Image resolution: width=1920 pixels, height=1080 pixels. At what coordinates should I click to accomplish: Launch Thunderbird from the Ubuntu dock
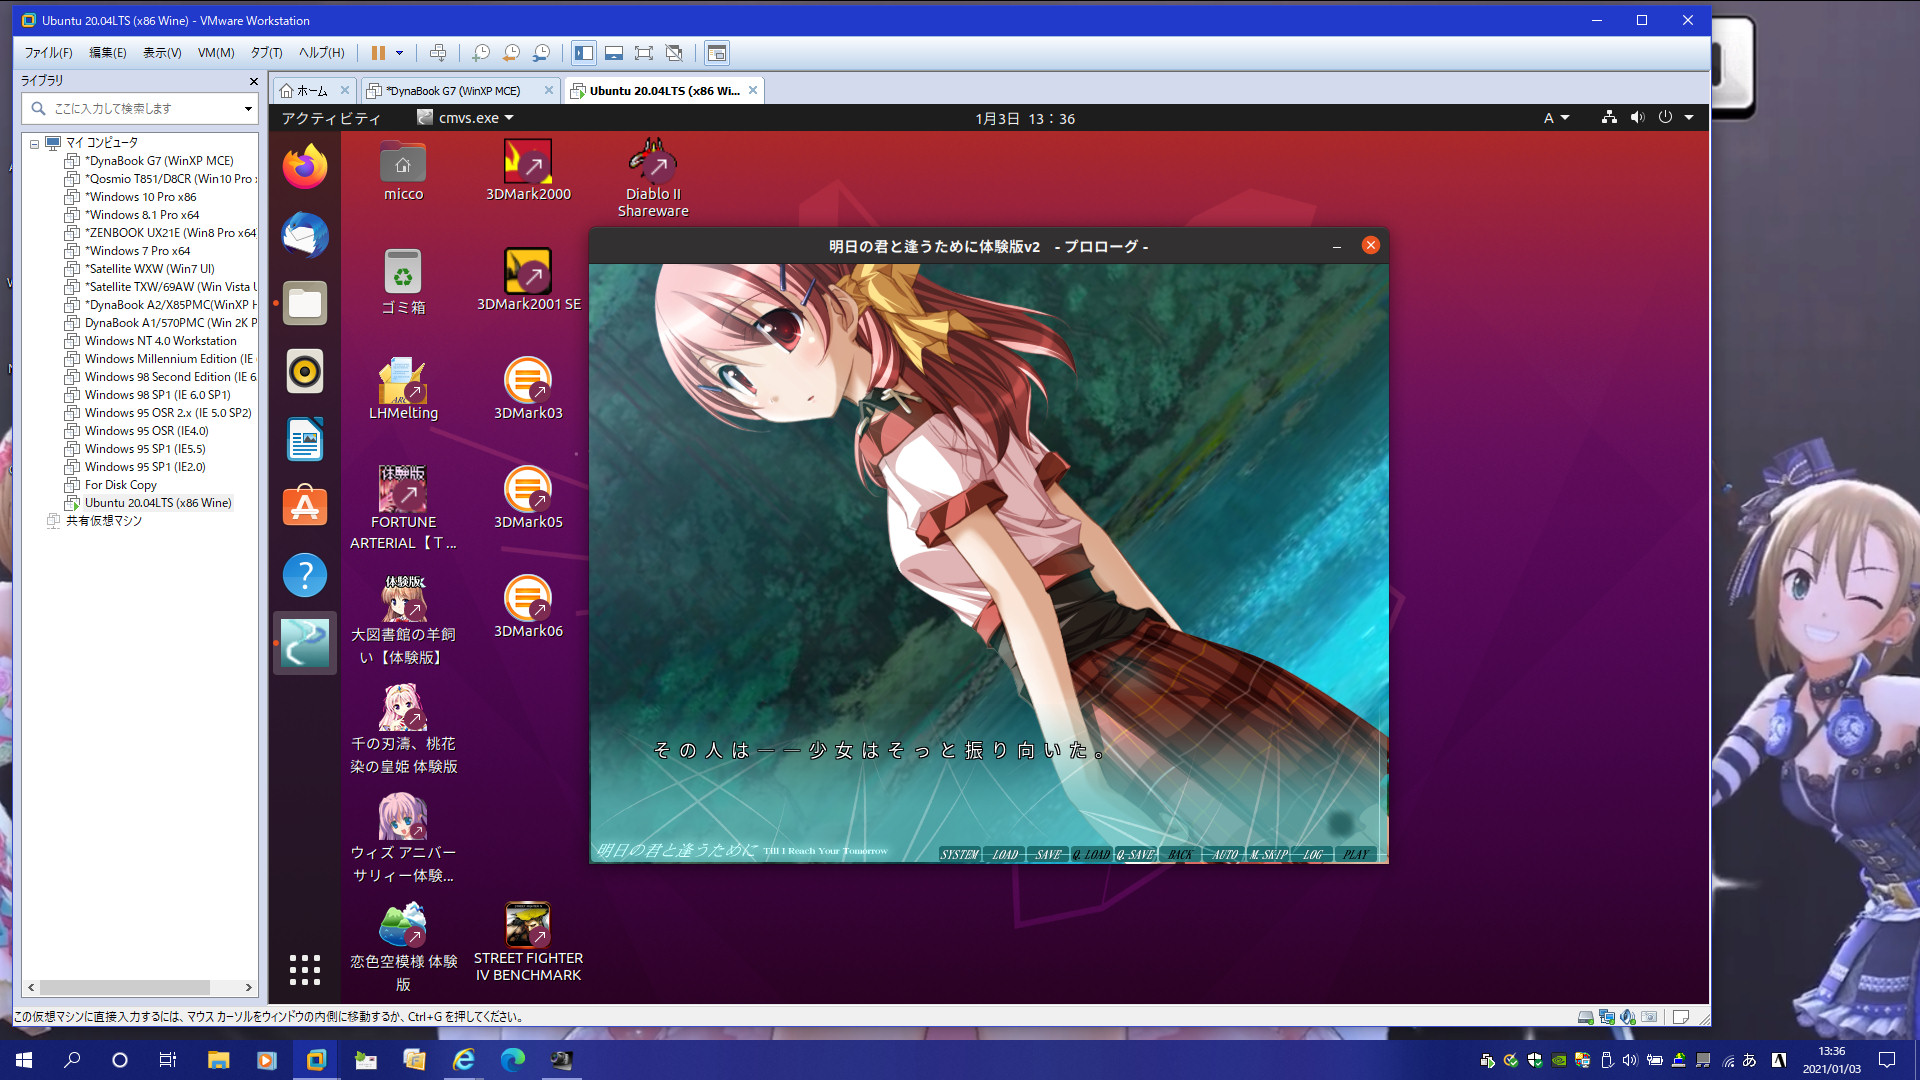pyautogui.click(x=305, y=235)
